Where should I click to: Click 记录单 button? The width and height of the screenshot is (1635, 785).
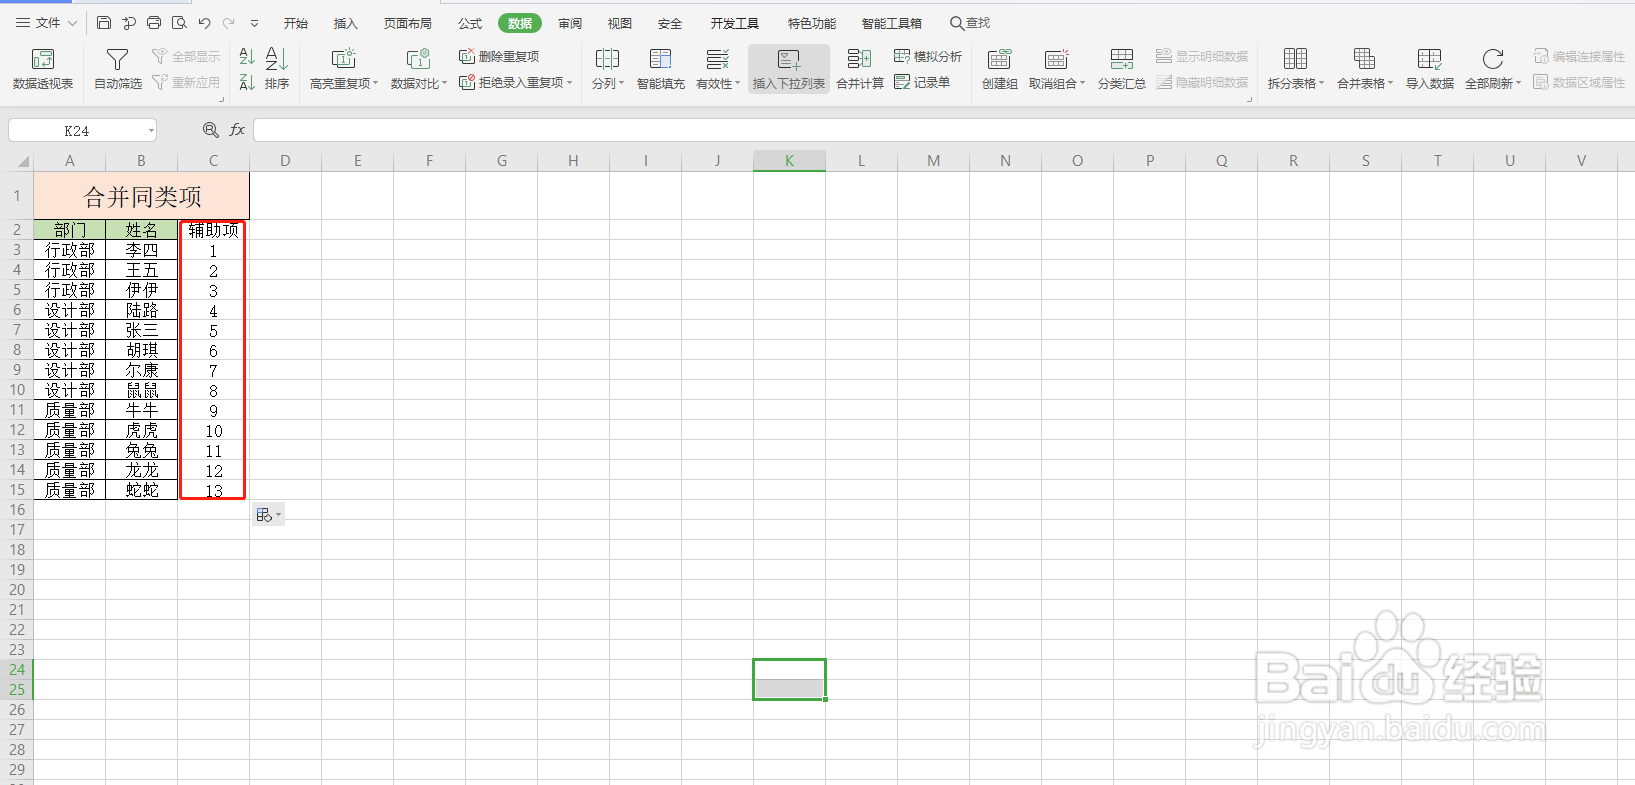point(922,83)
